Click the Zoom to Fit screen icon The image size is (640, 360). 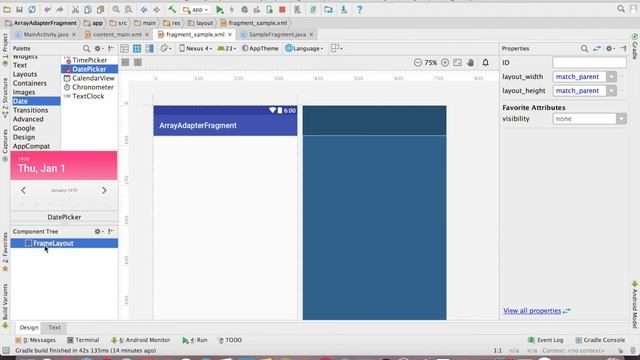[x=458, y=62]
